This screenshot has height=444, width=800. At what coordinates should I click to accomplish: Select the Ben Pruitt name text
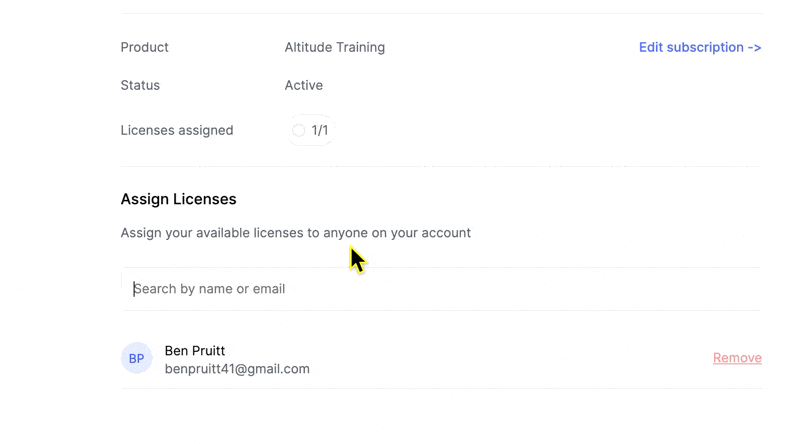click(195, 351)
